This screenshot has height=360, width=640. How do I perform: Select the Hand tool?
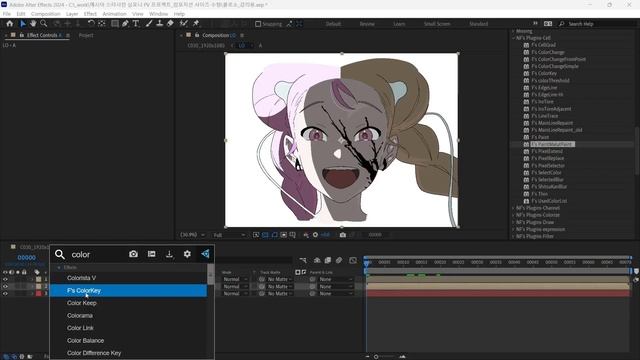pyautogui.click(x=33, y=24)
